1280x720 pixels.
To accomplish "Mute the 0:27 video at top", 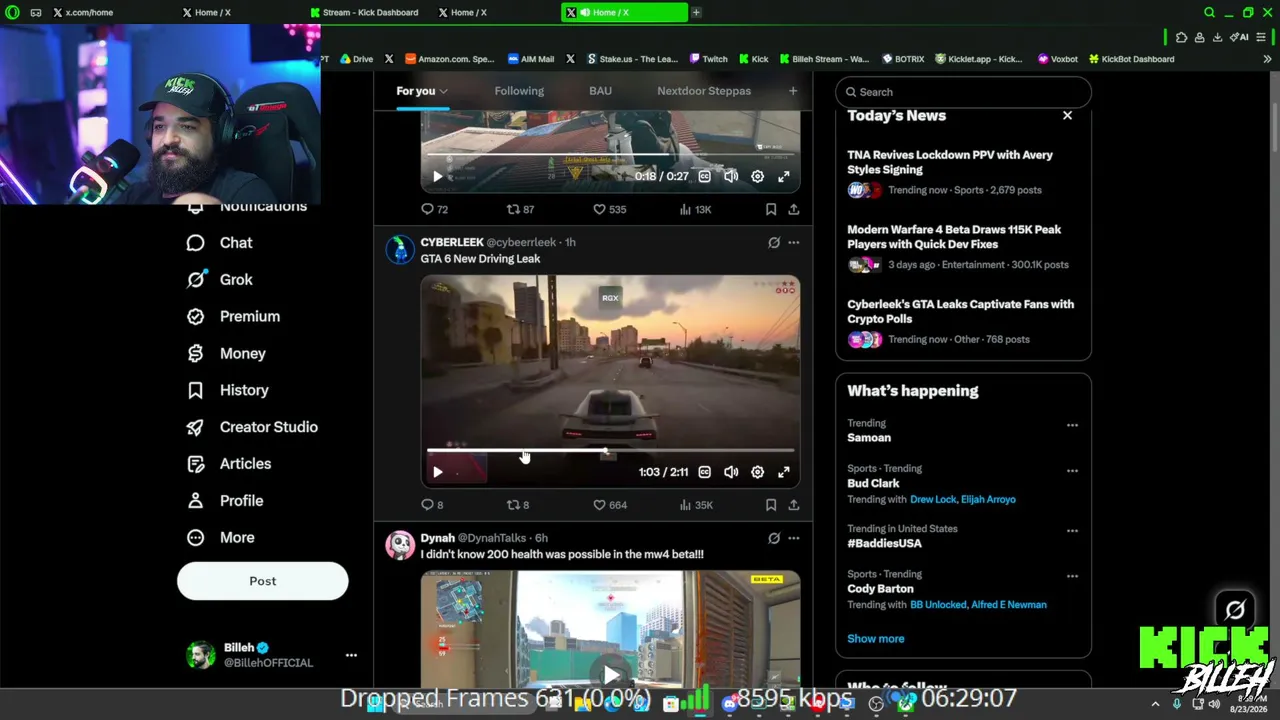I will pyautogui.click(x=731, y=176).
